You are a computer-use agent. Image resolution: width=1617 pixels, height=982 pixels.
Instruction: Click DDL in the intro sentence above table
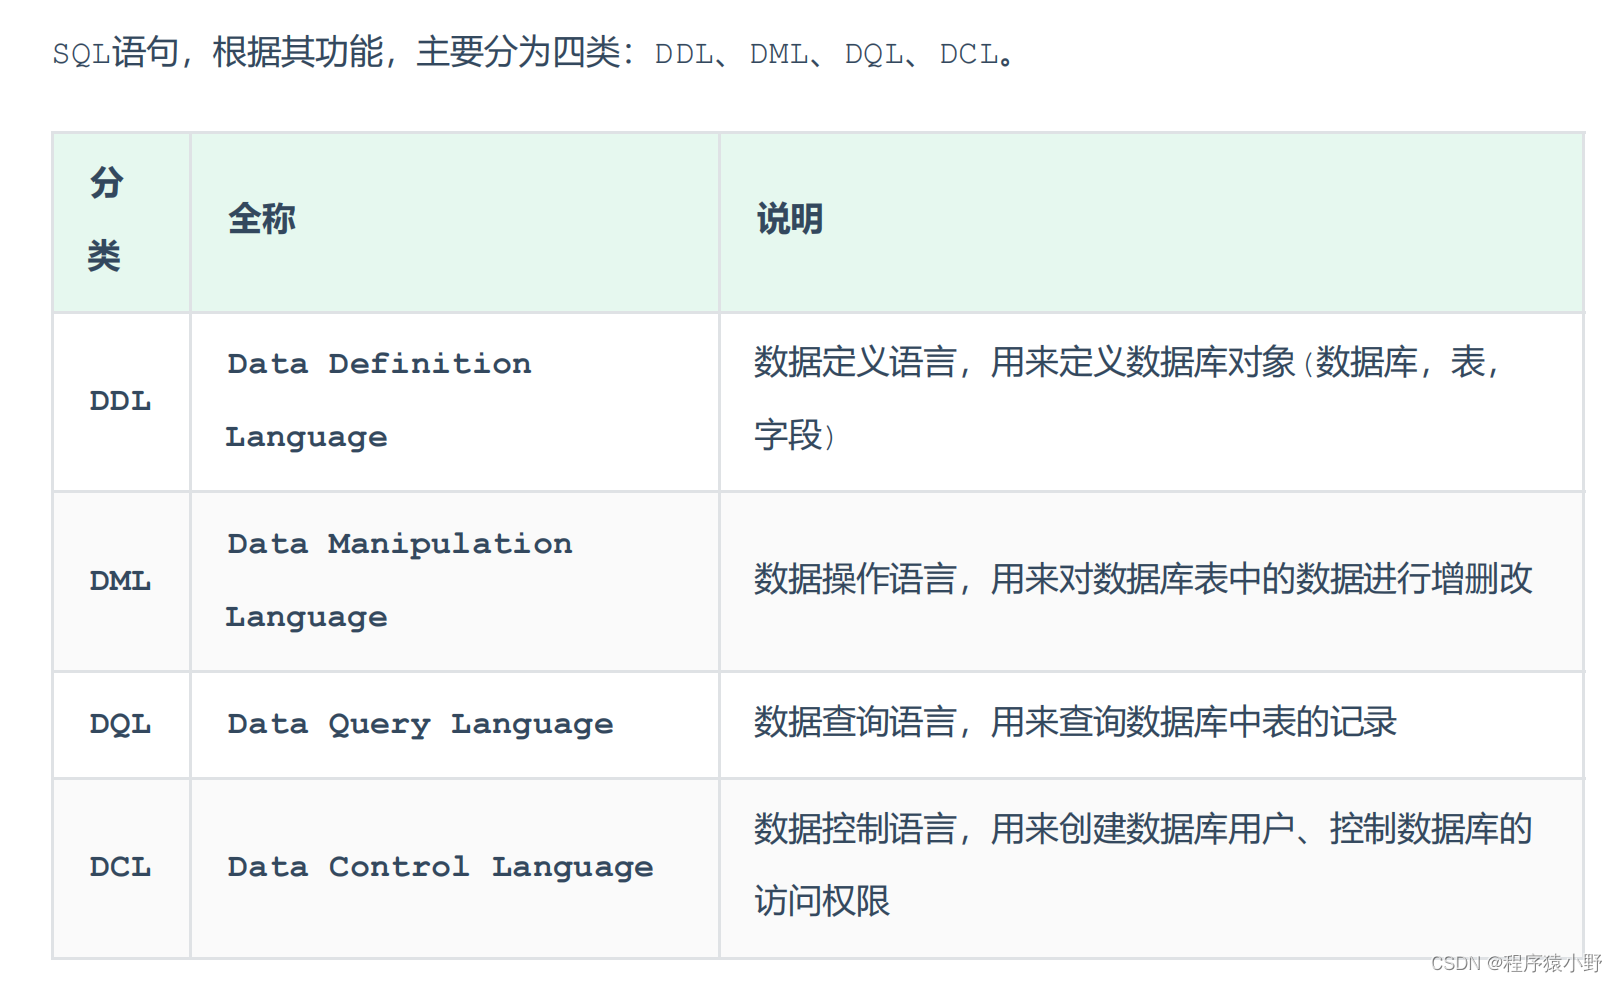coord(684,54)
